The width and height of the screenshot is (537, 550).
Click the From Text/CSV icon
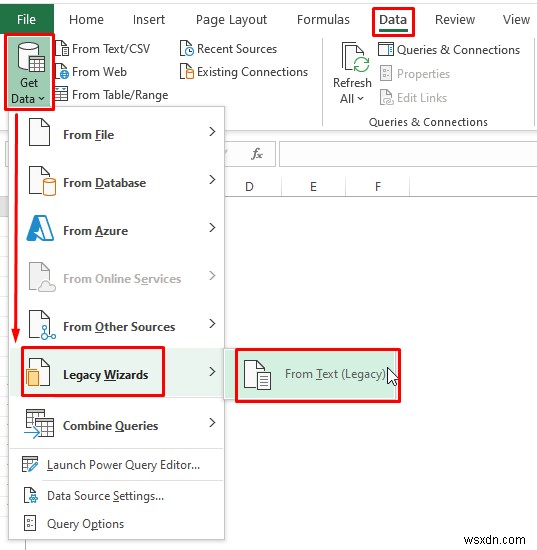coord(62,48)
